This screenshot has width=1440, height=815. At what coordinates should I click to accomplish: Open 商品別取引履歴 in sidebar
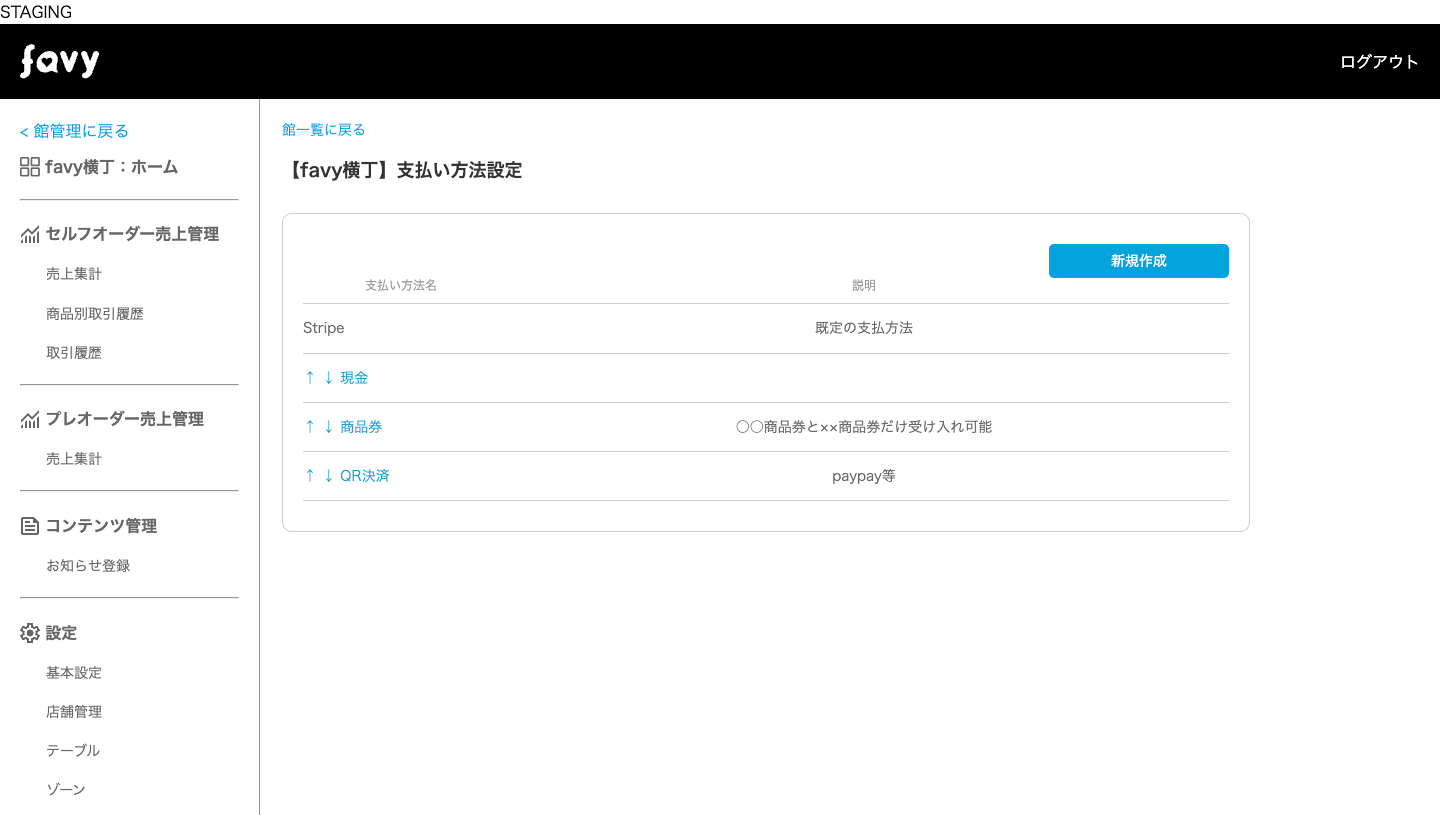click(95, 314)
